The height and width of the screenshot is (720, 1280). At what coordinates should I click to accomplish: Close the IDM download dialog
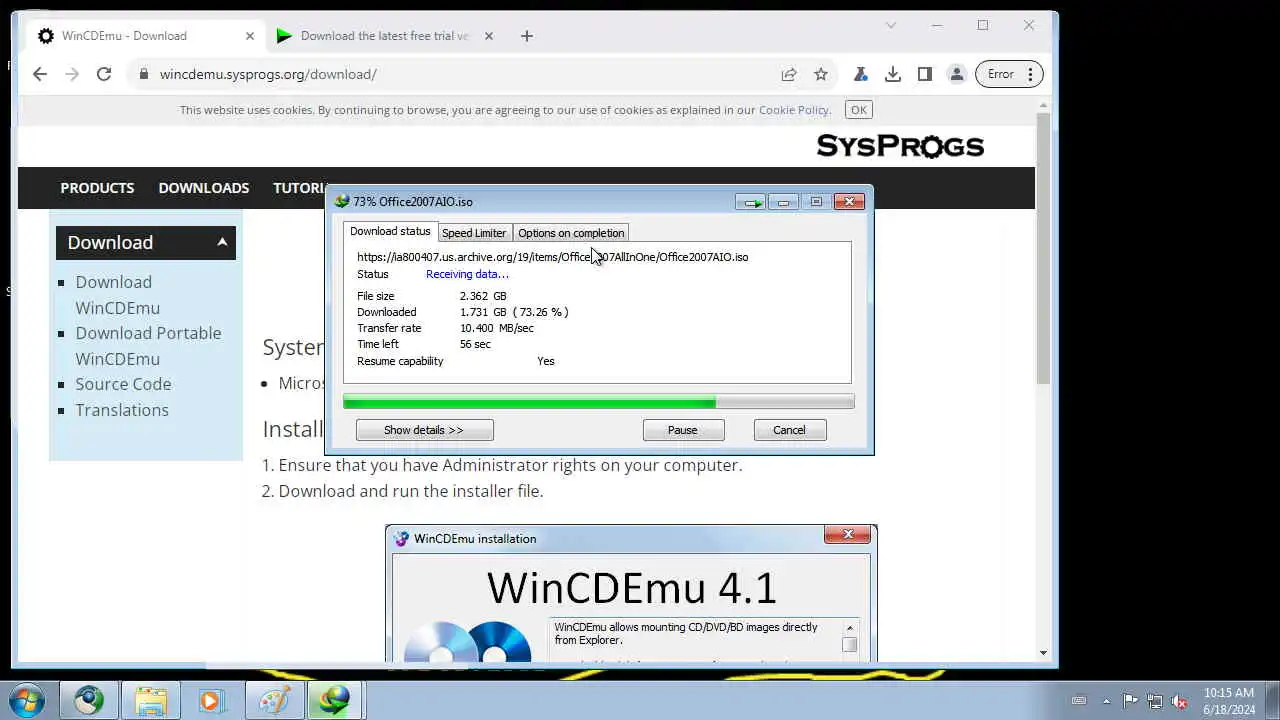(849, 202)
